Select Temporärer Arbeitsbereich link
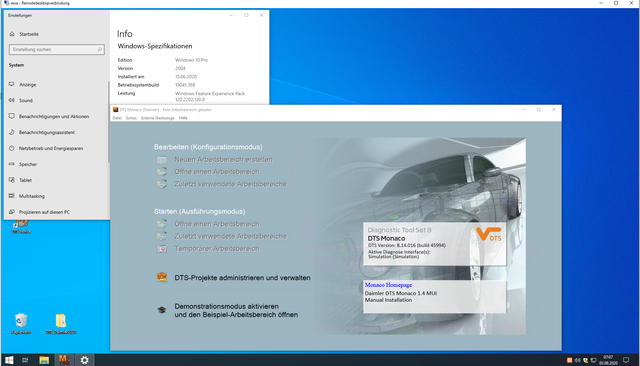The height and width of the screenshot is (366, 640). [x=217, y=248]
